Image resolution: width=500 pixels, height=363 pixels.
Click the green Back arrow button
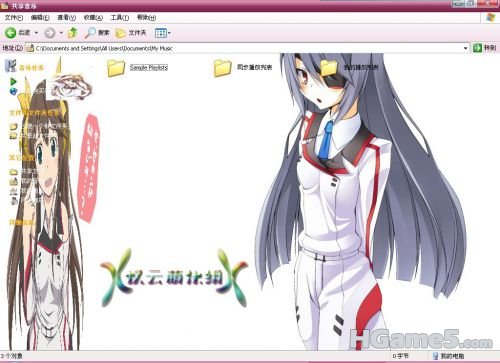pyautogui.click(x=10, y=33)
